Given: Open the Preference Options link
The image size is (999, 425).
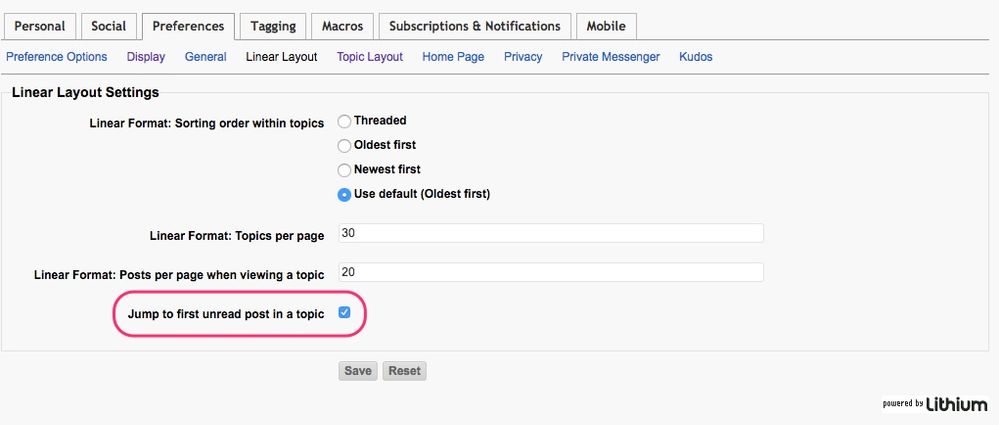Looking at the screenshot, I should (x=56, y=57).
